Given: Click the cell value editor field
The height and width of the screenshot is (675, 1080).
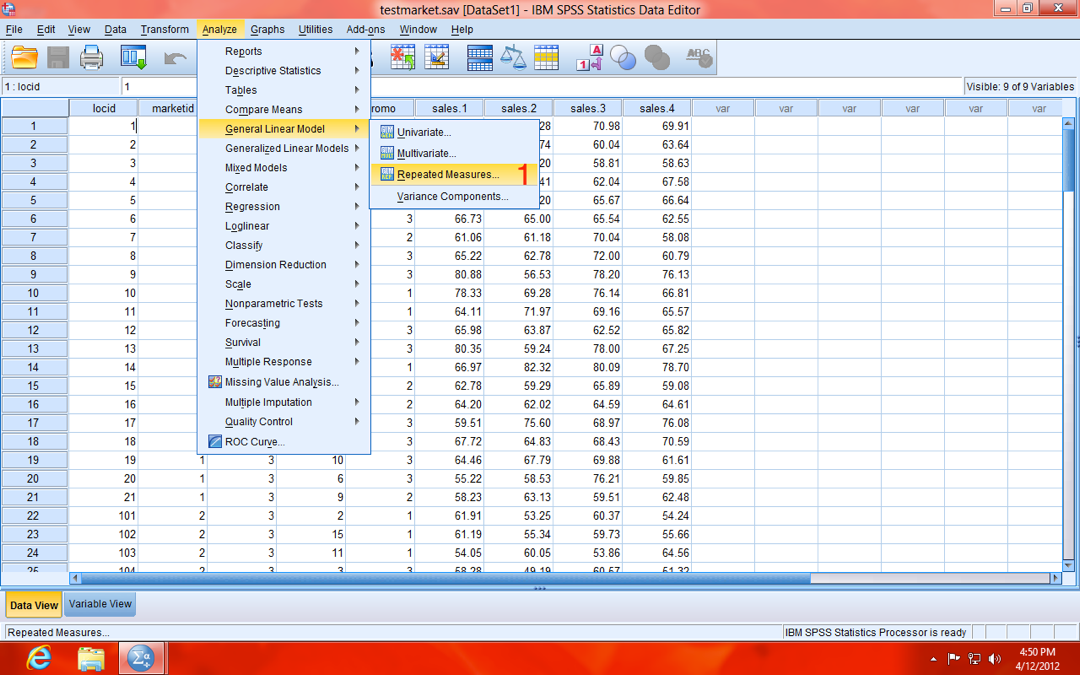Looking at the screenshot, I should pyautogui.click(x=542, y=87).
